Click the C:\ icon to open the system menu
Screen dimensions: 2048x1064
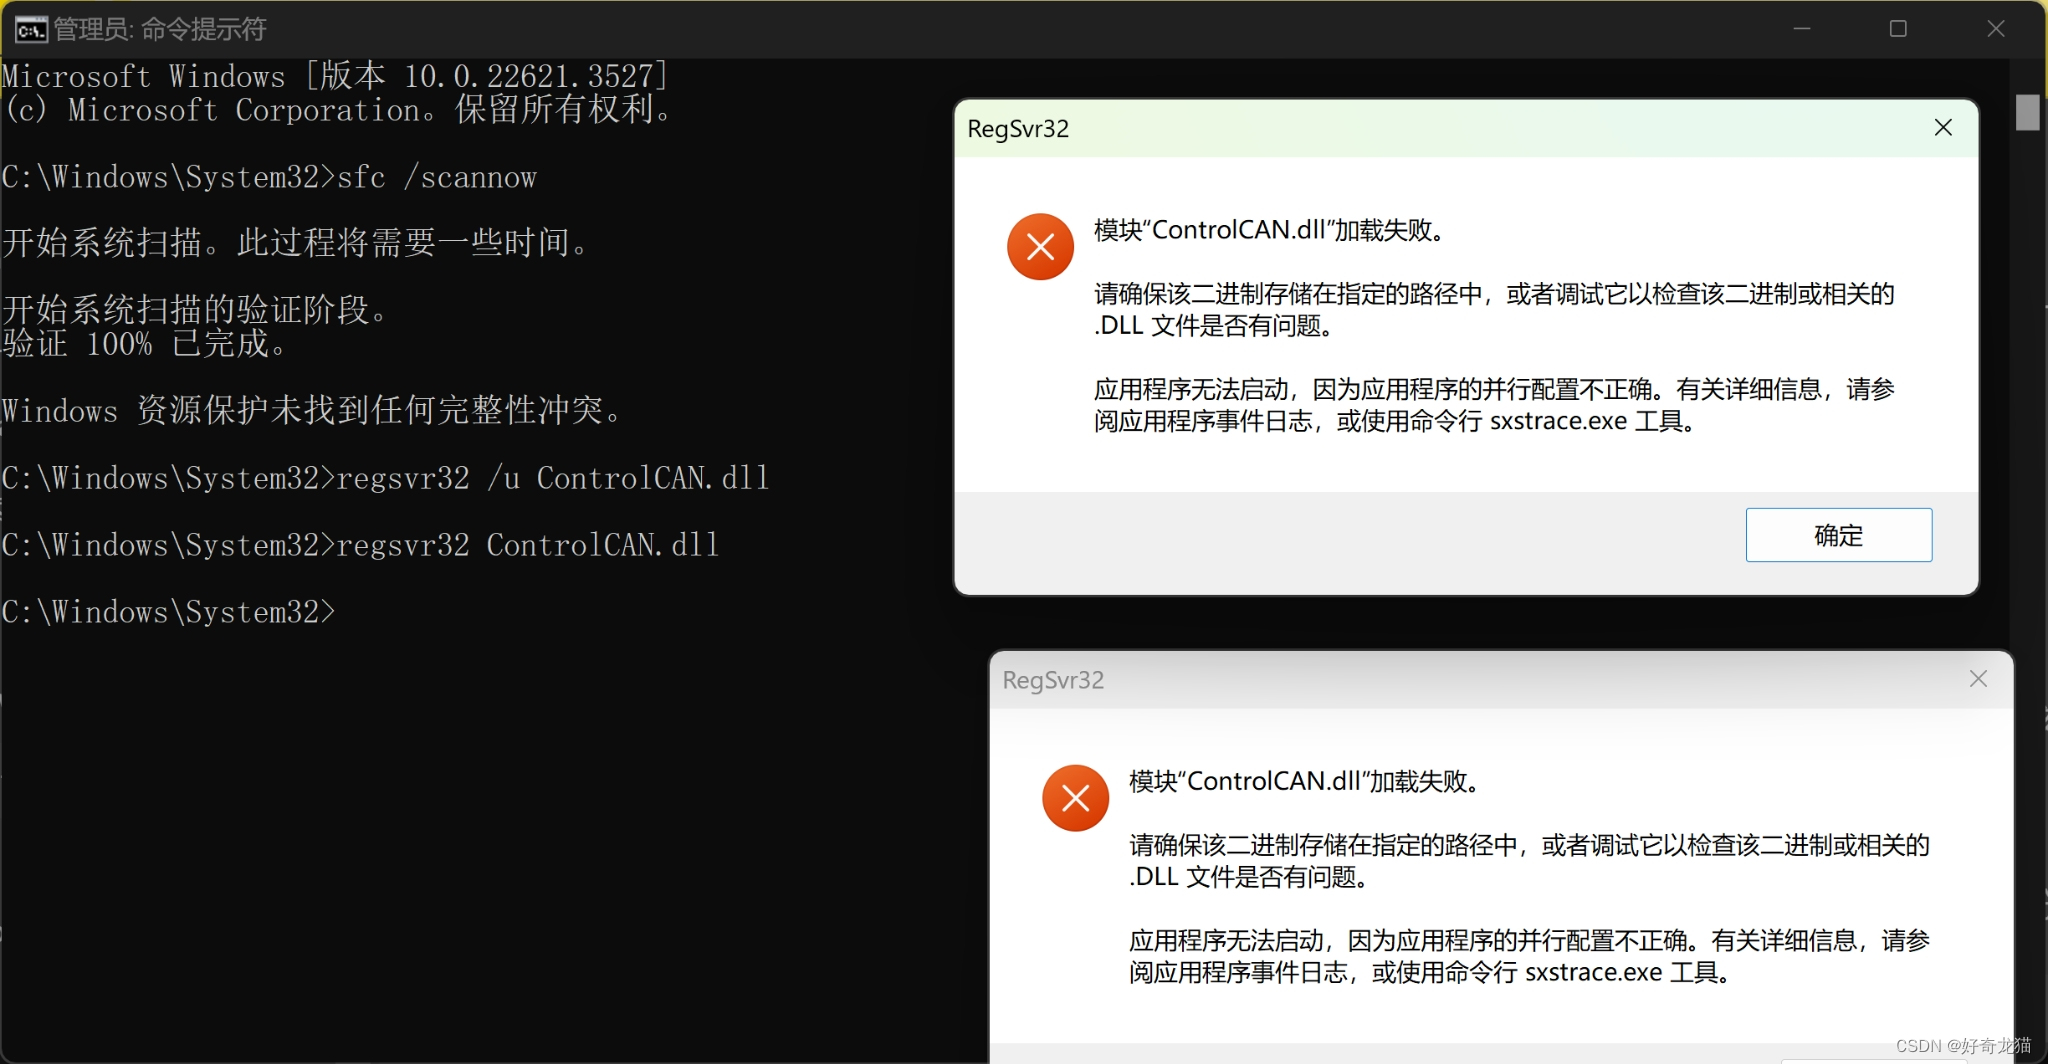[x=30, y=29]
